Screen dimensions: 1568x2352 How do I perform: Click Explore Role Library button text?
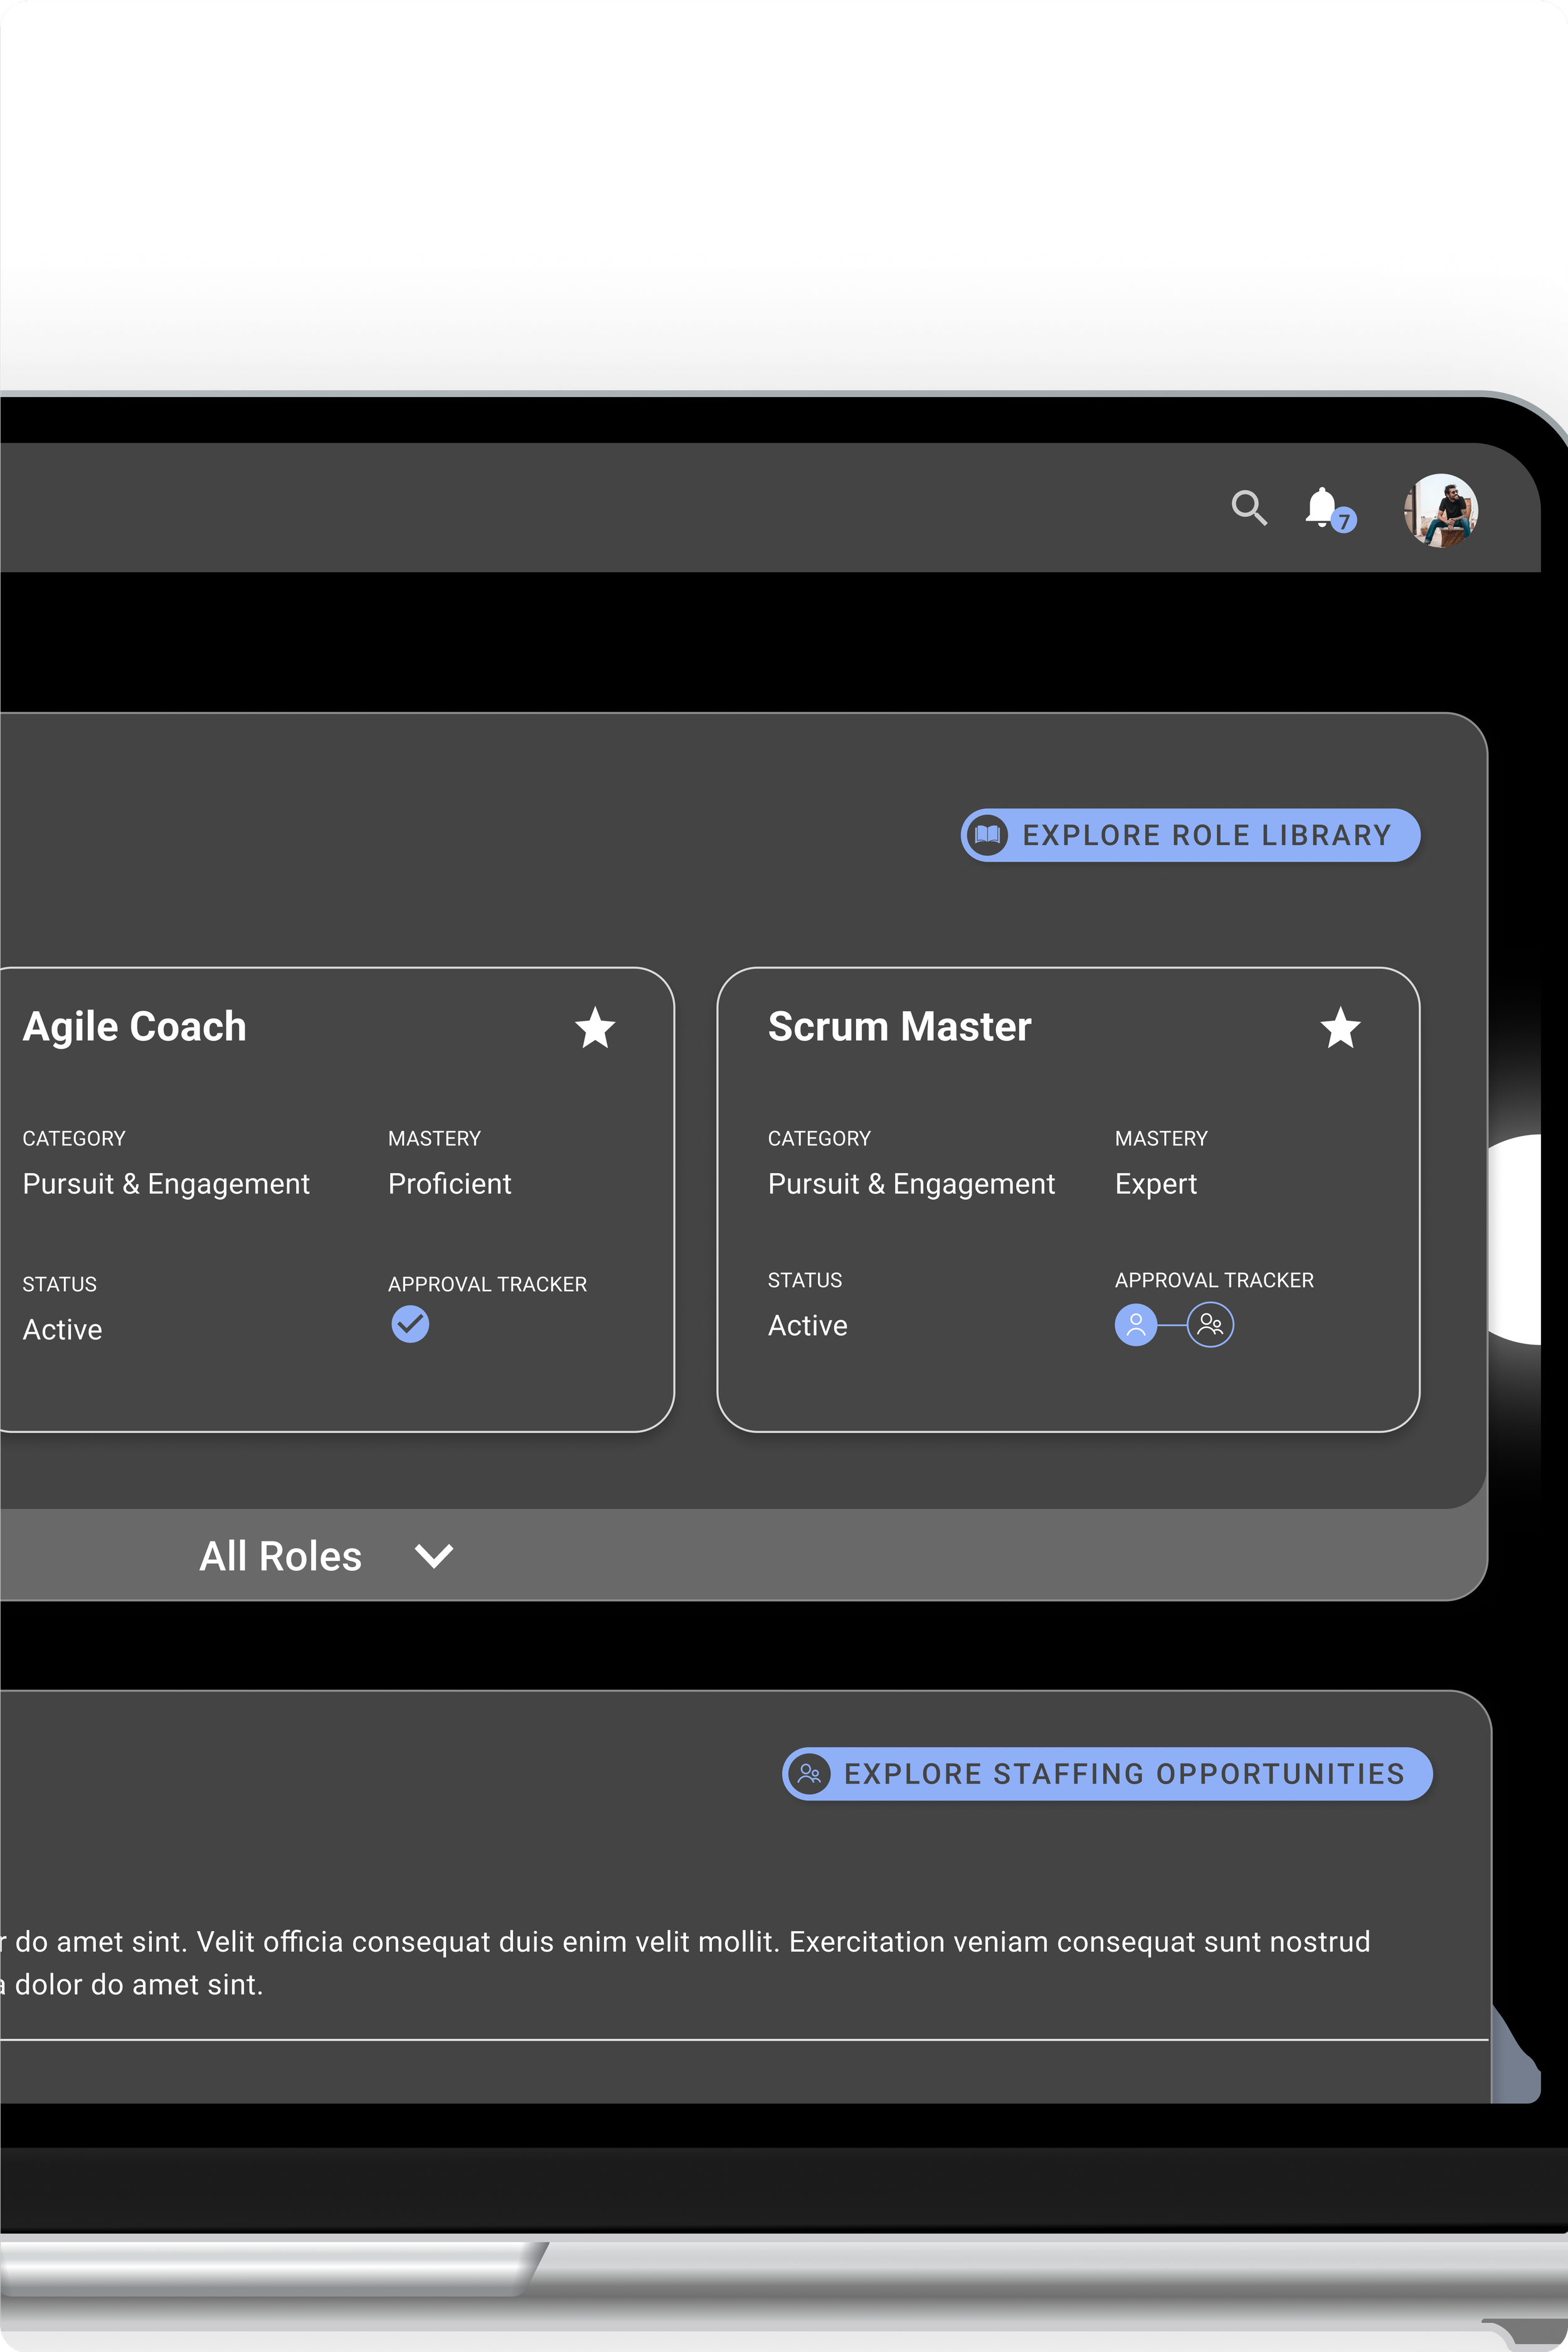pyautogui.click(x=1206, y=835)
